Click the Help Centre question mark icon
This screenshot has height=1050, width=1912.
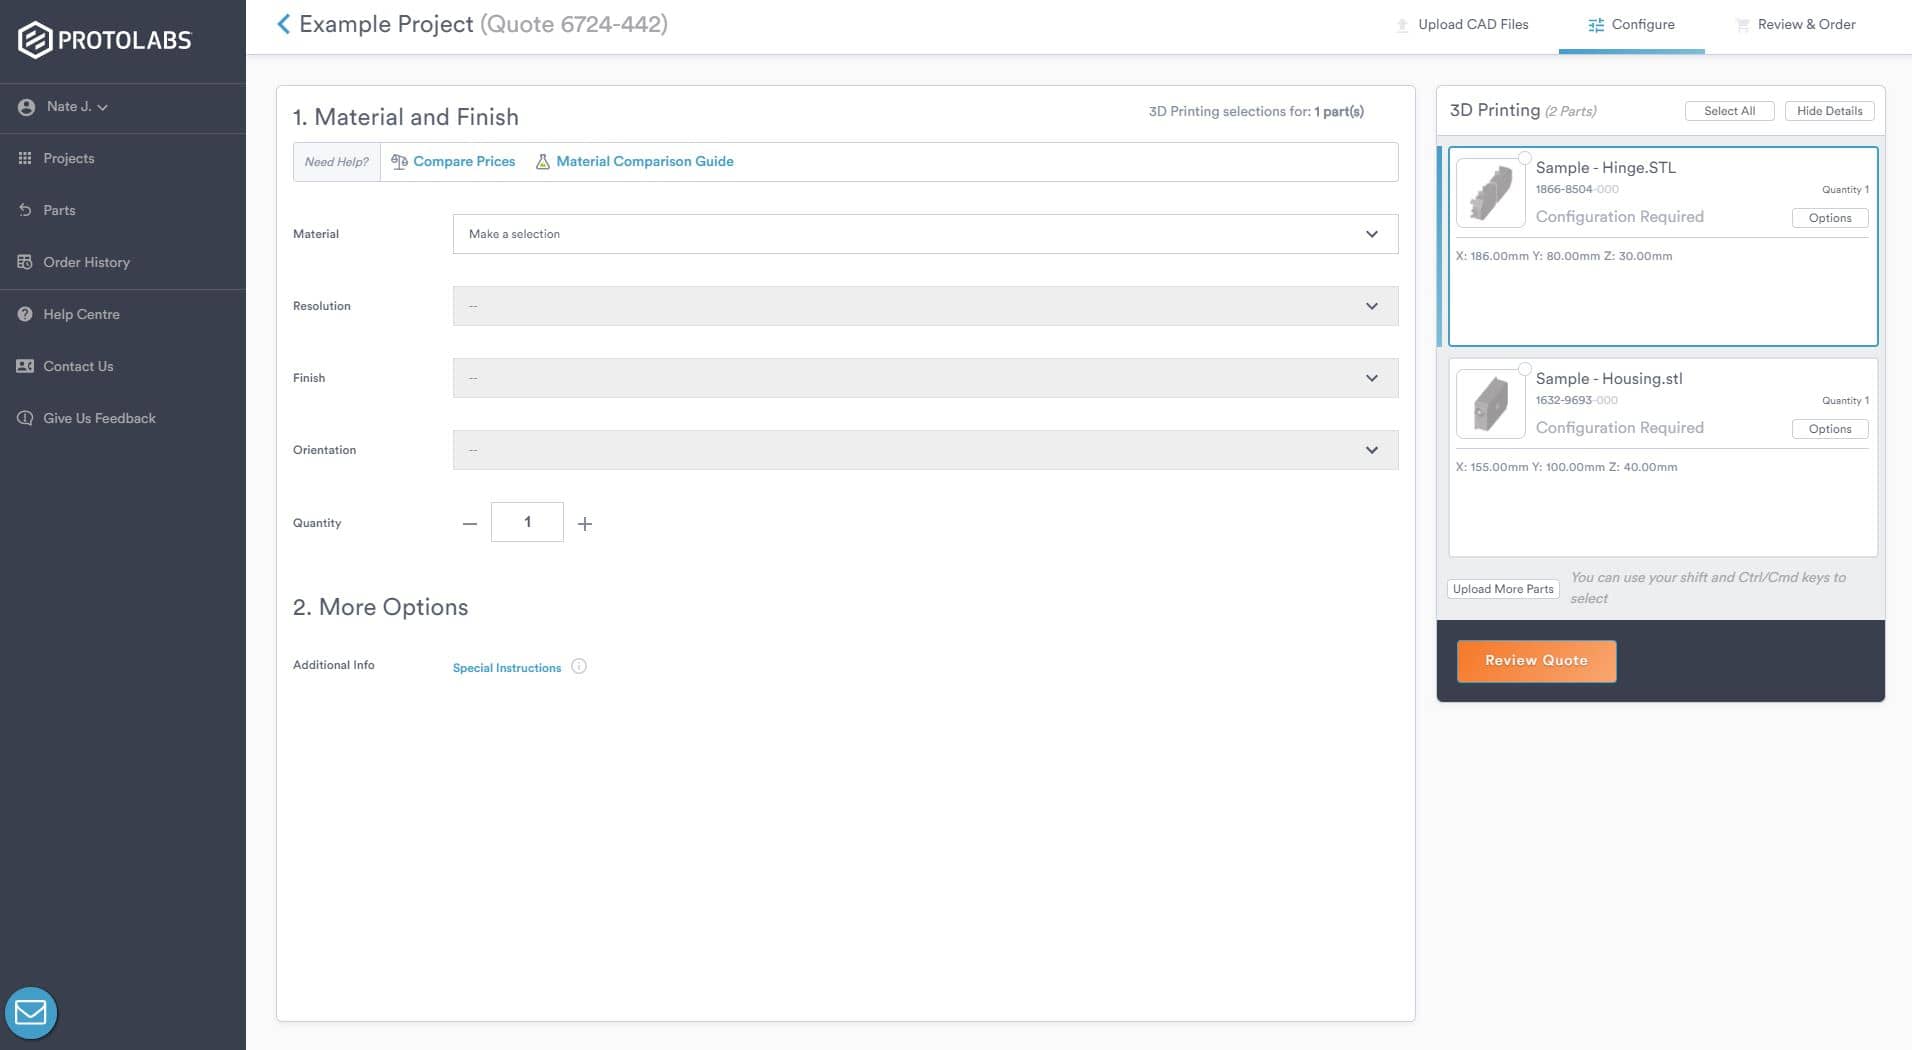[x=25, y=314]
